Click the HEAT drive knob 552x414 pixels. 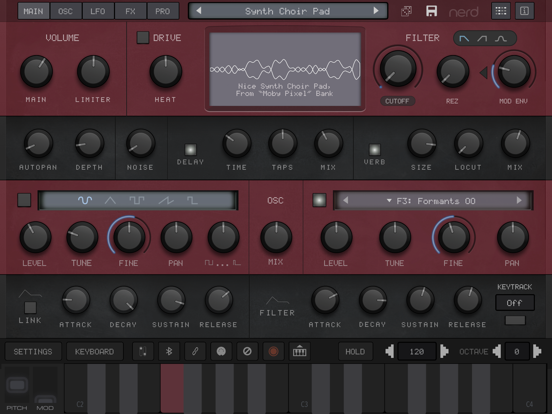click(166, 71)
